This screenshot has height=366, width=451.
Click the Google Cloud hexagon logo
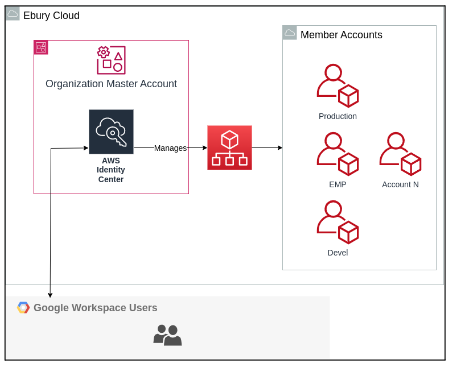click(23, 307)
